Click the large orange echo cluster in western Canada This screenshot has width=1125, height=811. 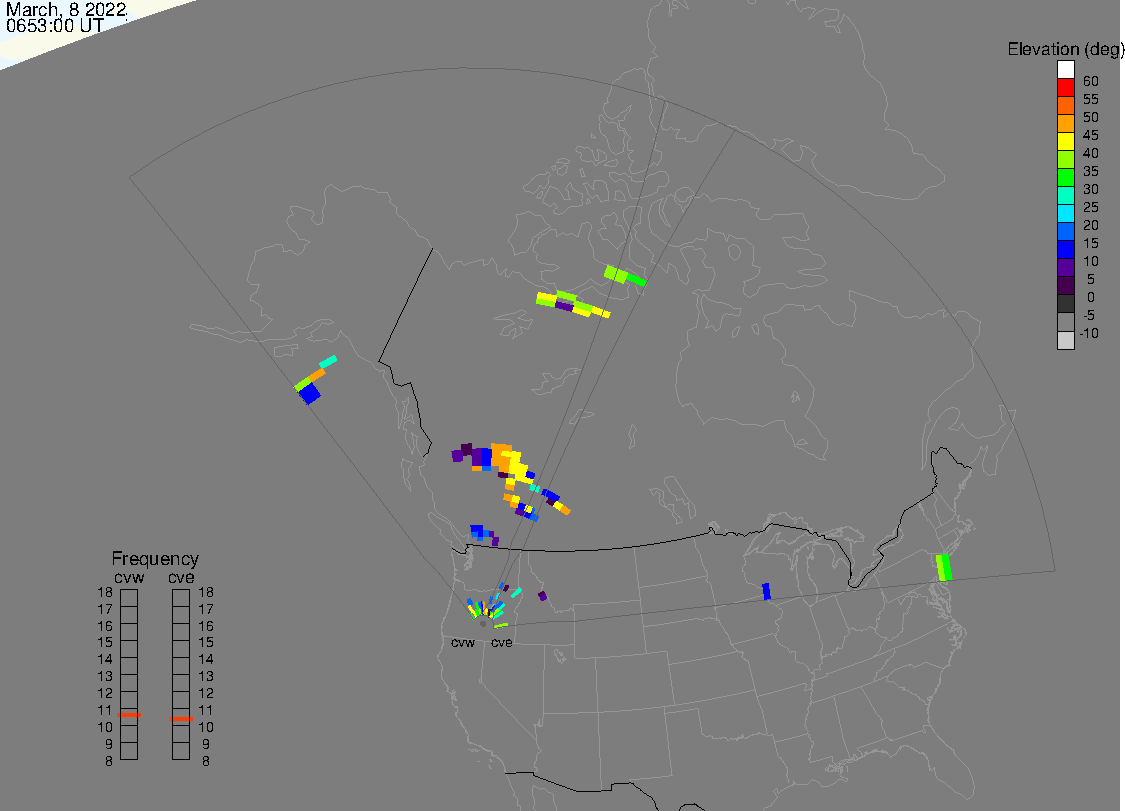coord(504,458)
